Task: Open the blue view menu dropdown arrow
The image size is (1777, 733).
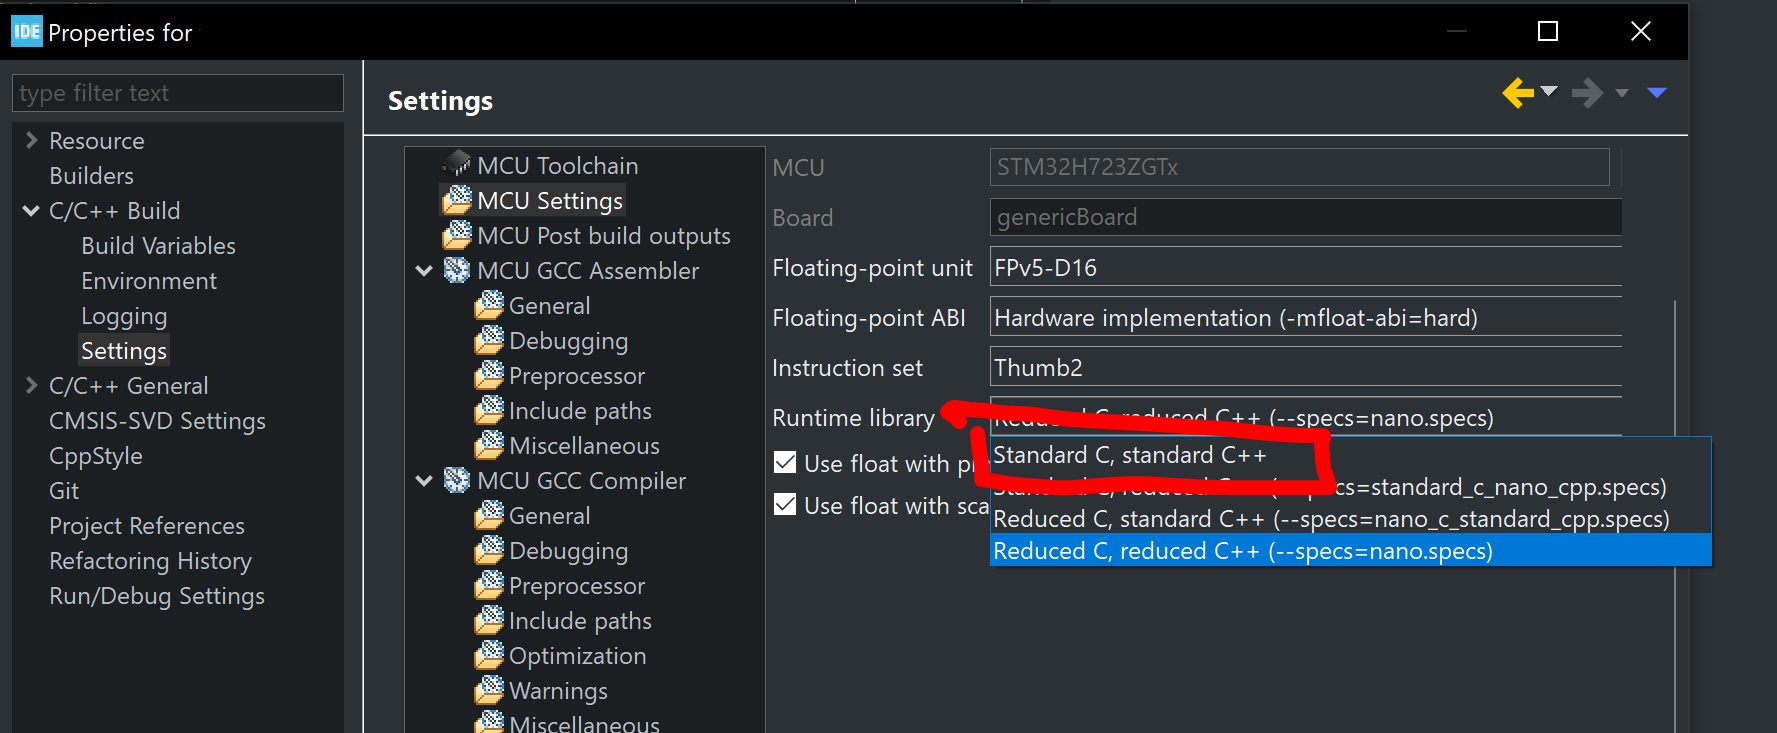Action: click(1657, 93)
